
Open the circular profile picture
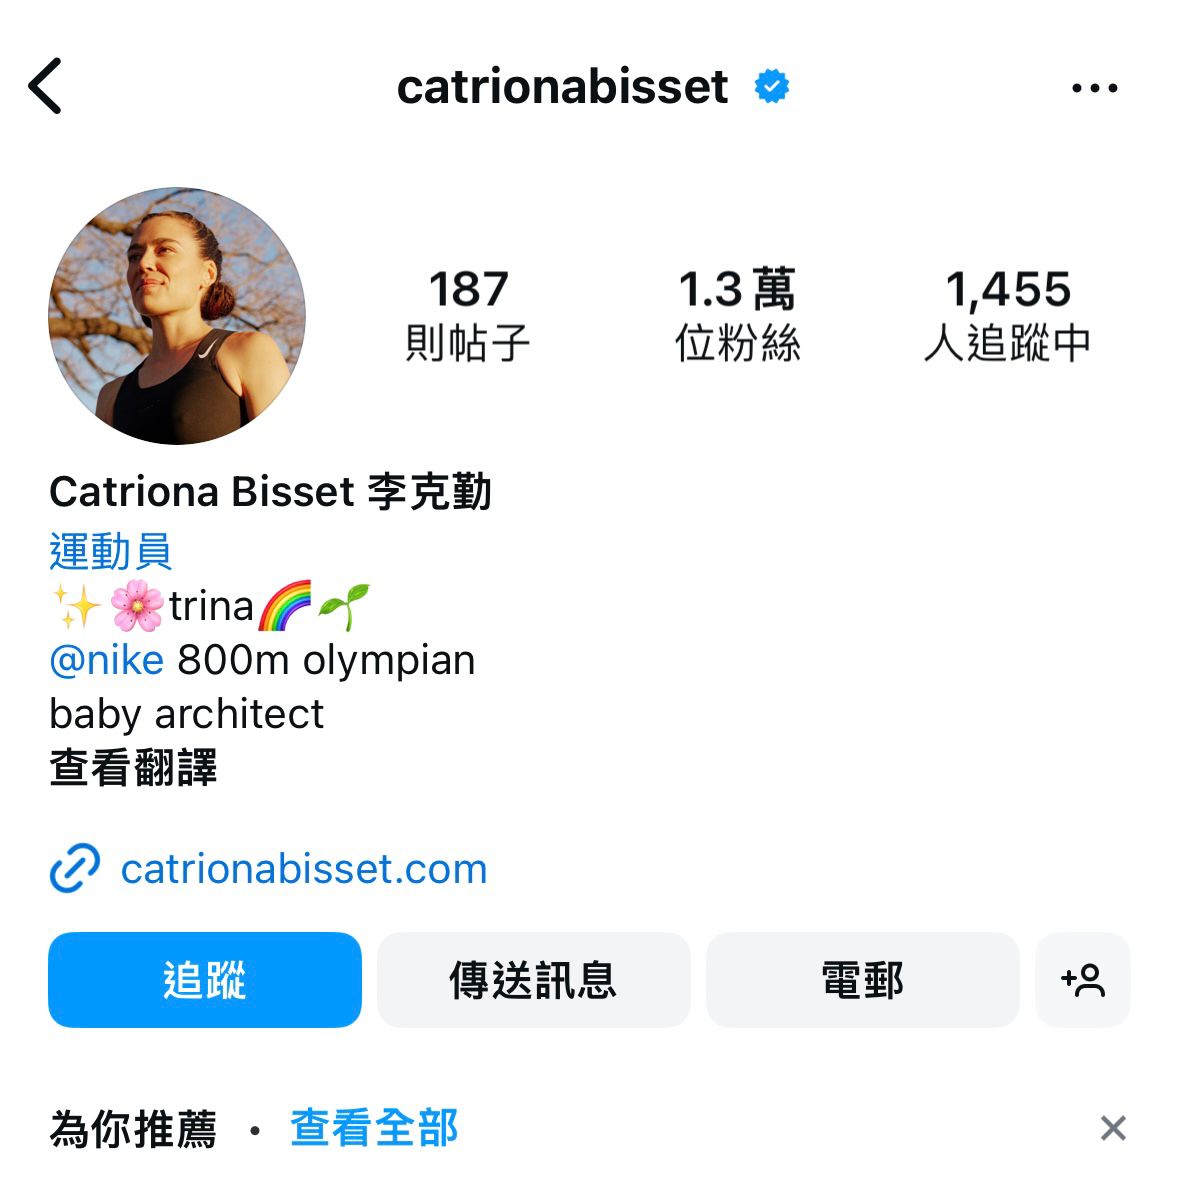pyautogui.click(x=176, y=316)
